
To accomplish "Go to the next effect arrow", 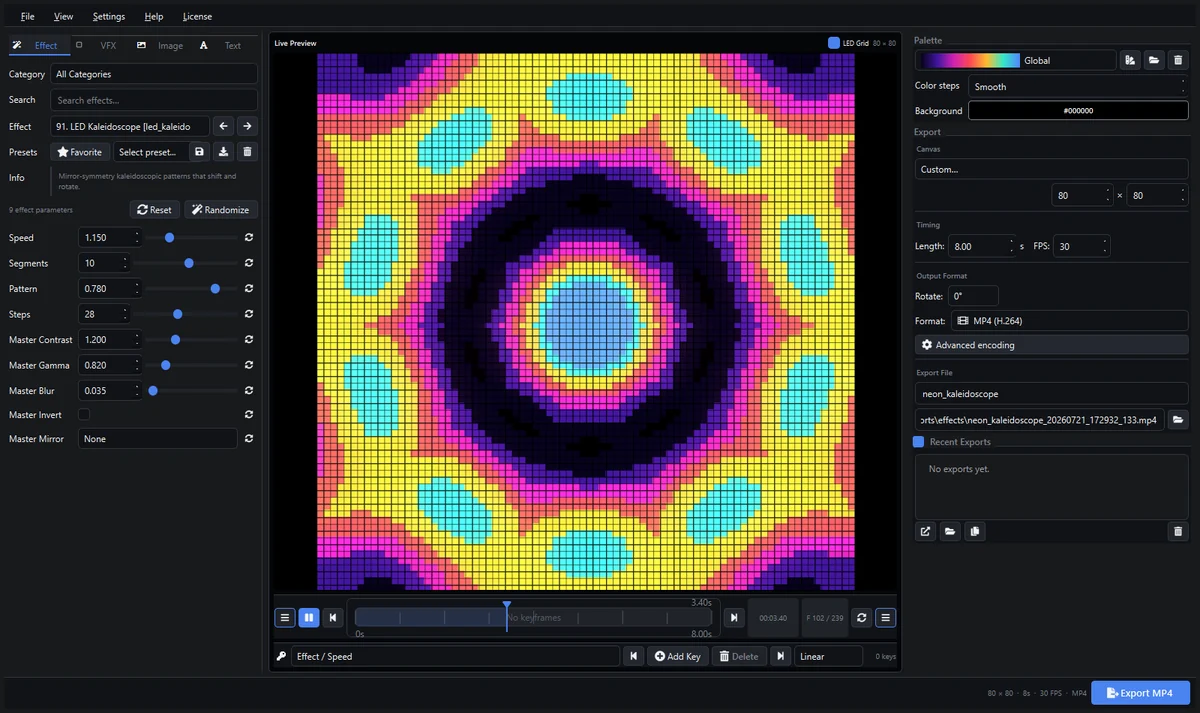I will (247, 126).
